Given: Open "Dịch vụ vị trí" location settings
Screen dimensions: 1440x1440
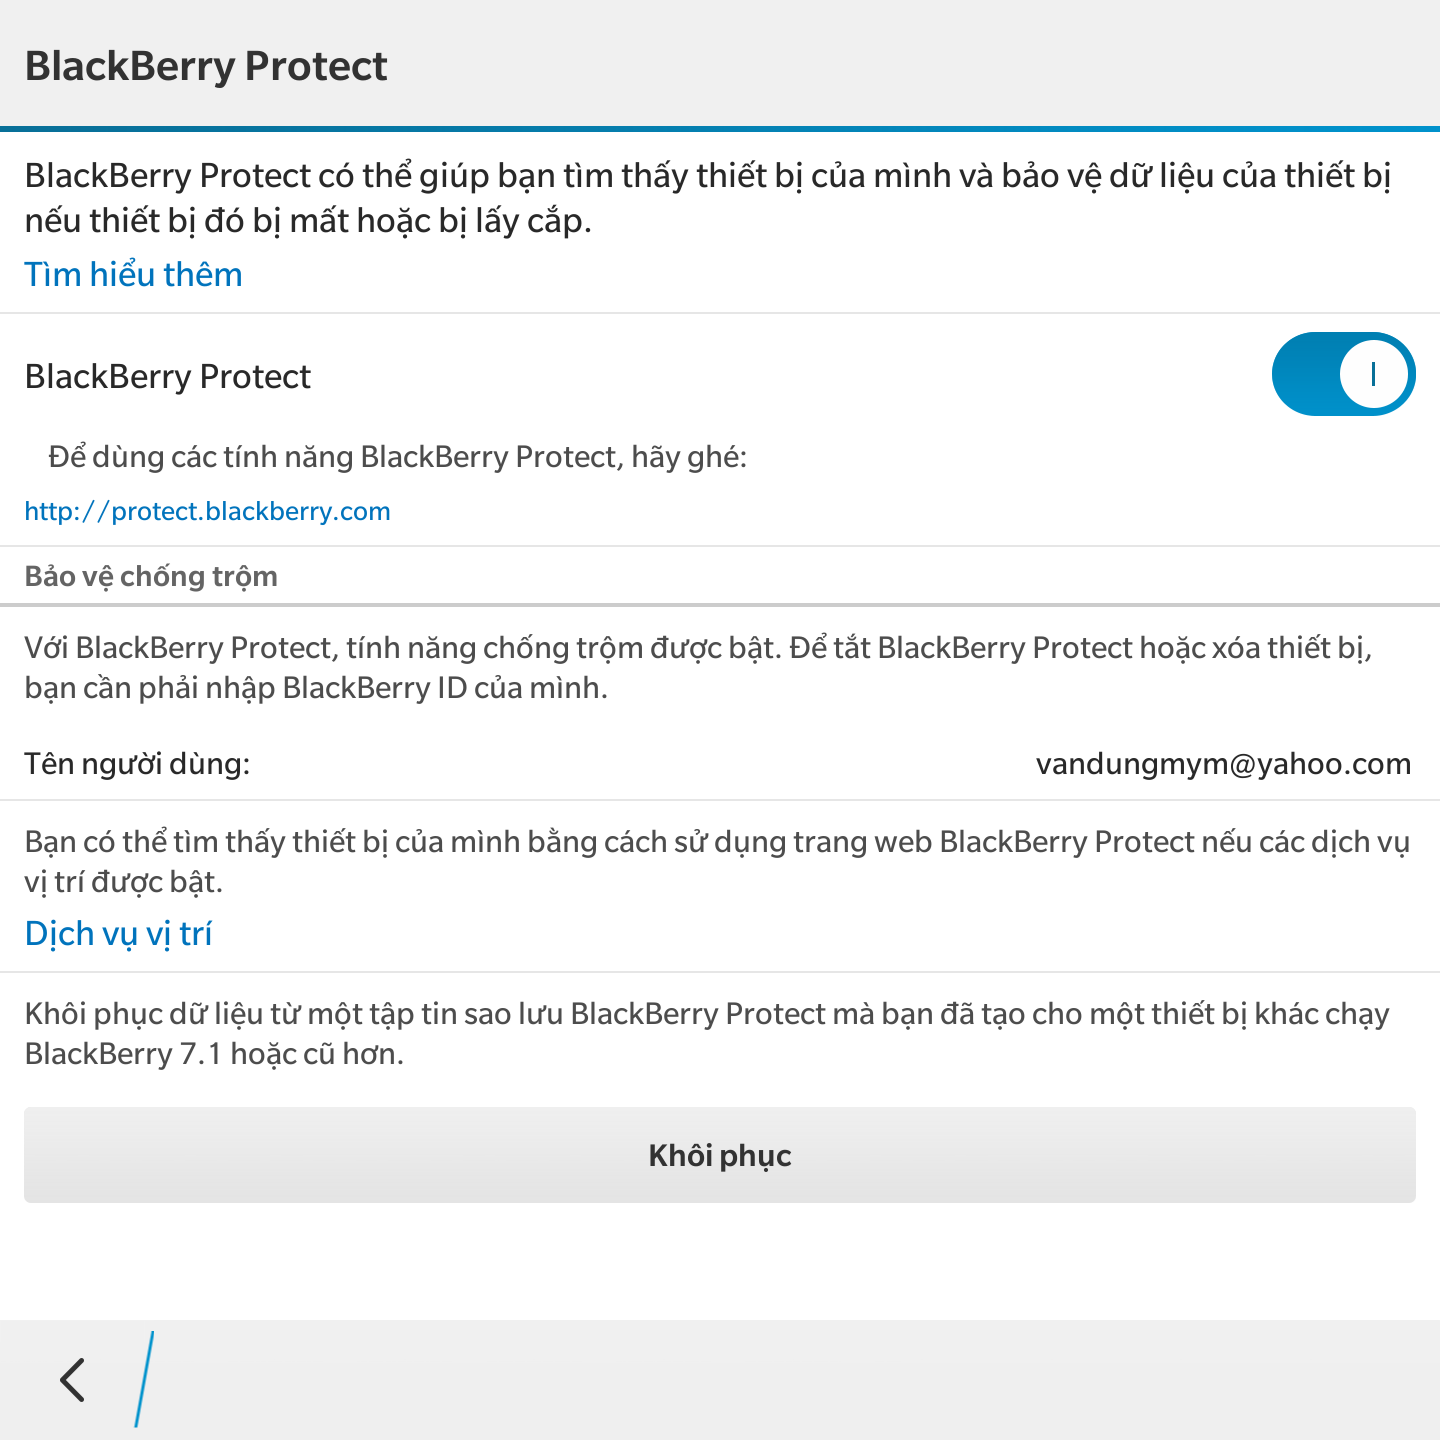Looking at the screenshot, I should coord(118,933).
